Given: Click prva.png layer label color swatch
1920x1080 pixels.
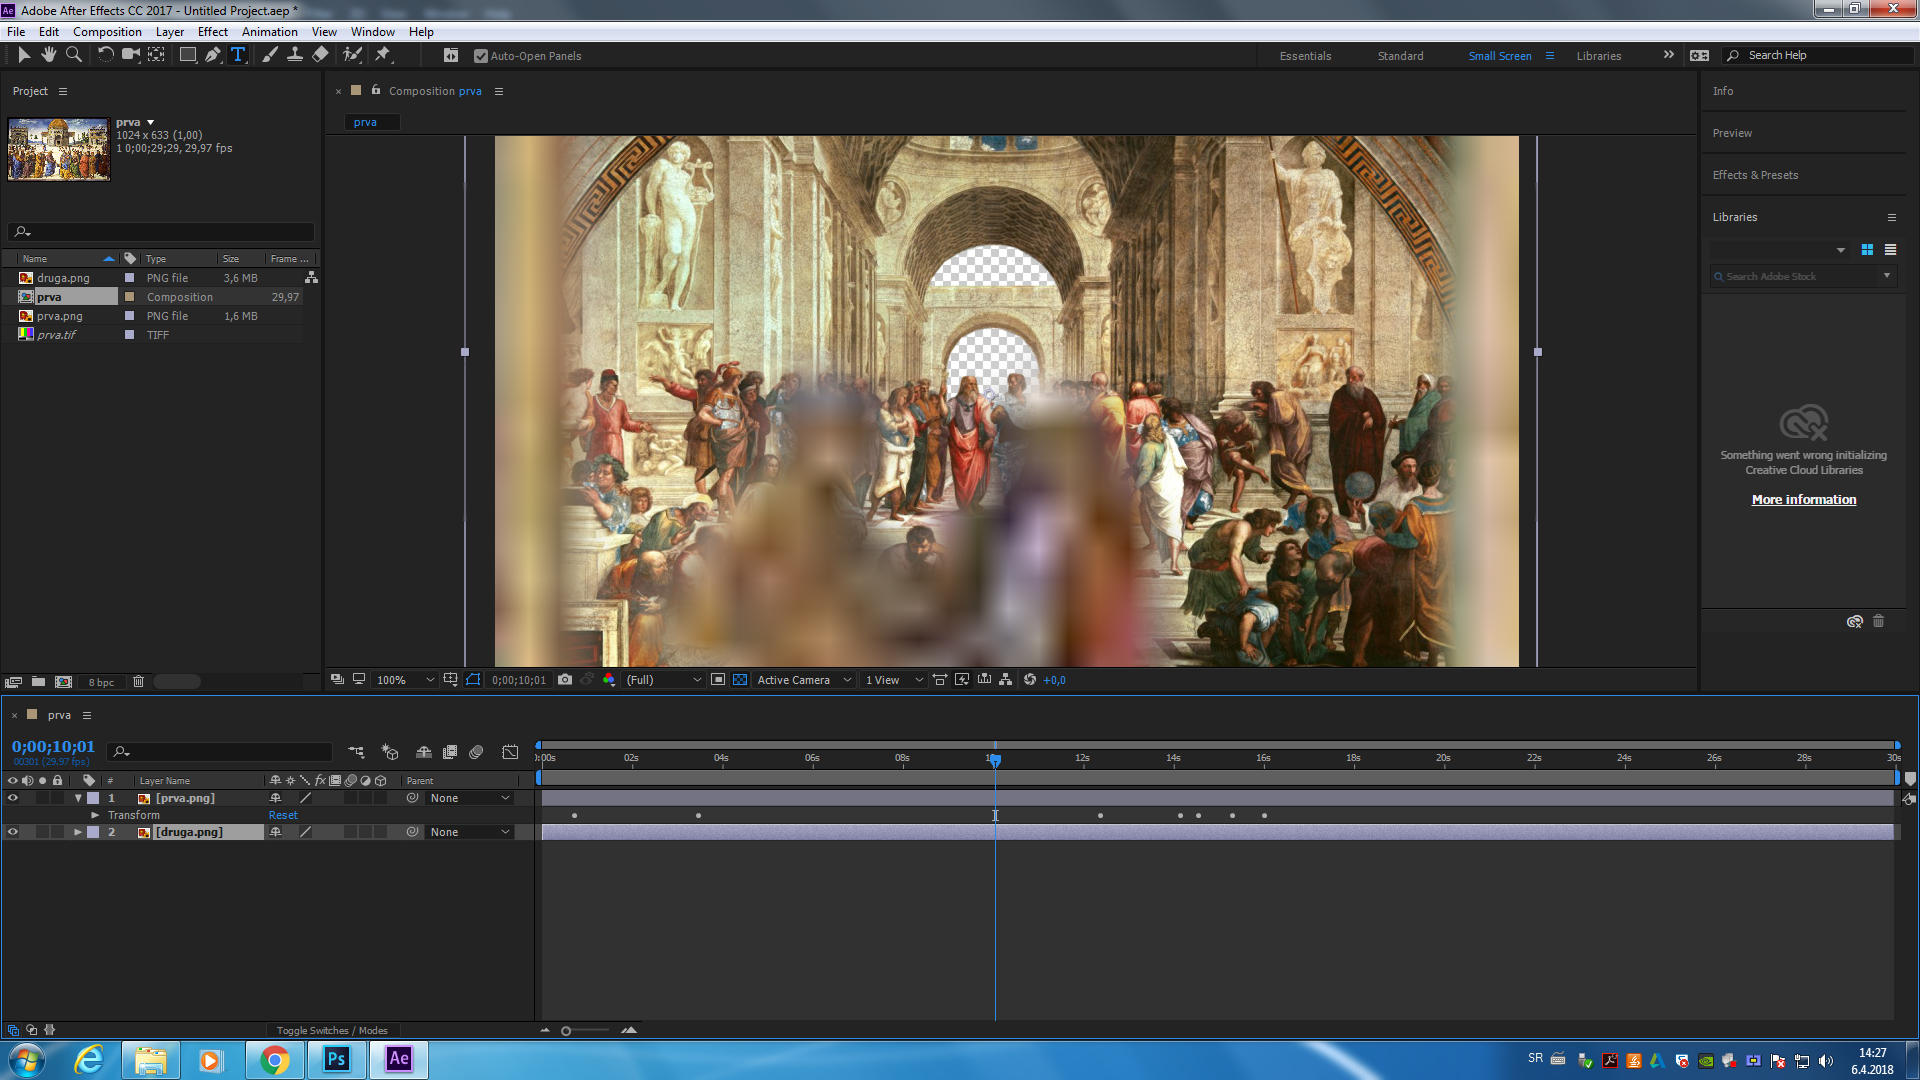Looking at the screenshot, I should point(93,798).
